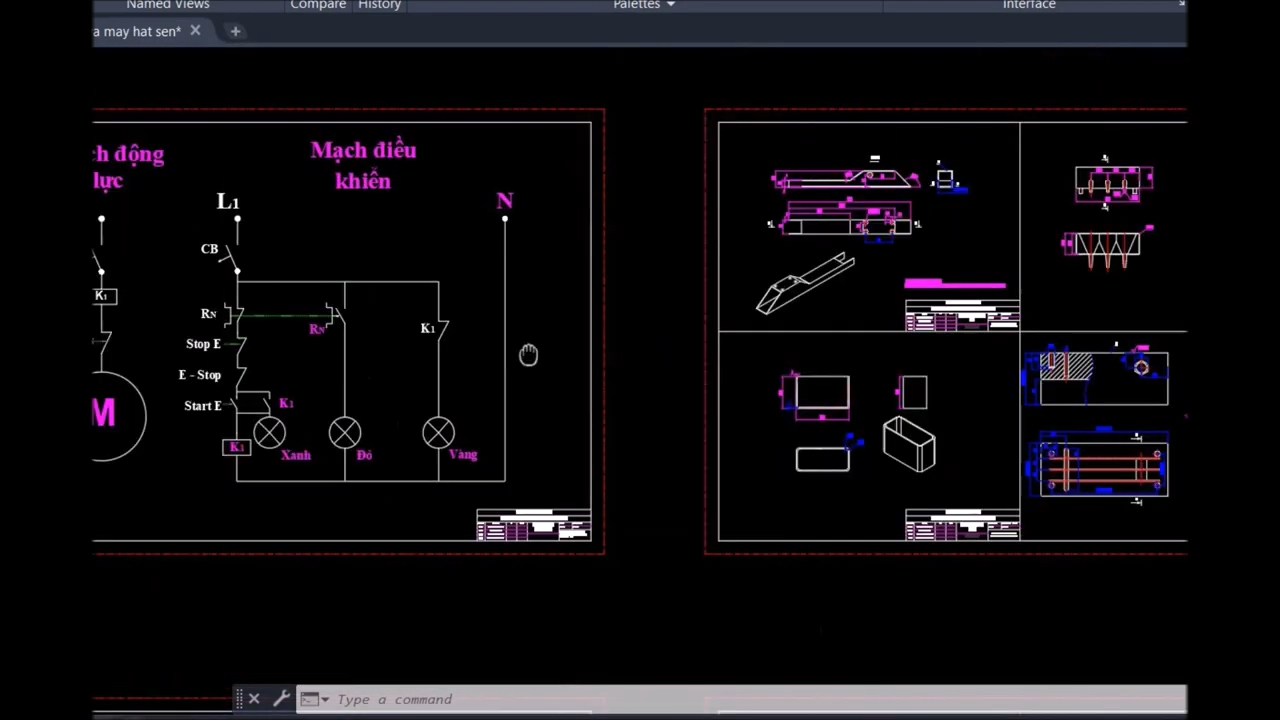Click the 'Type a command' input field
Image resolution: width=1280 pixels, height=720 pixels.
pyautogui.click(x=700, y=699)
